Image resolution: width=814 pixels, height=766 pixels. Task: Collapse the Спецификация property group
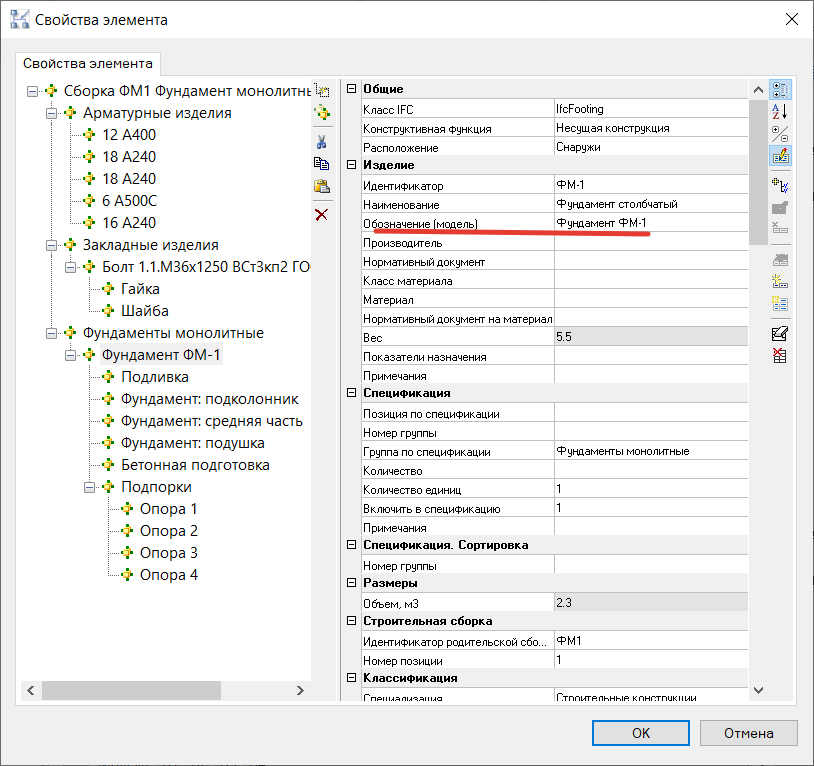(351, 393)
